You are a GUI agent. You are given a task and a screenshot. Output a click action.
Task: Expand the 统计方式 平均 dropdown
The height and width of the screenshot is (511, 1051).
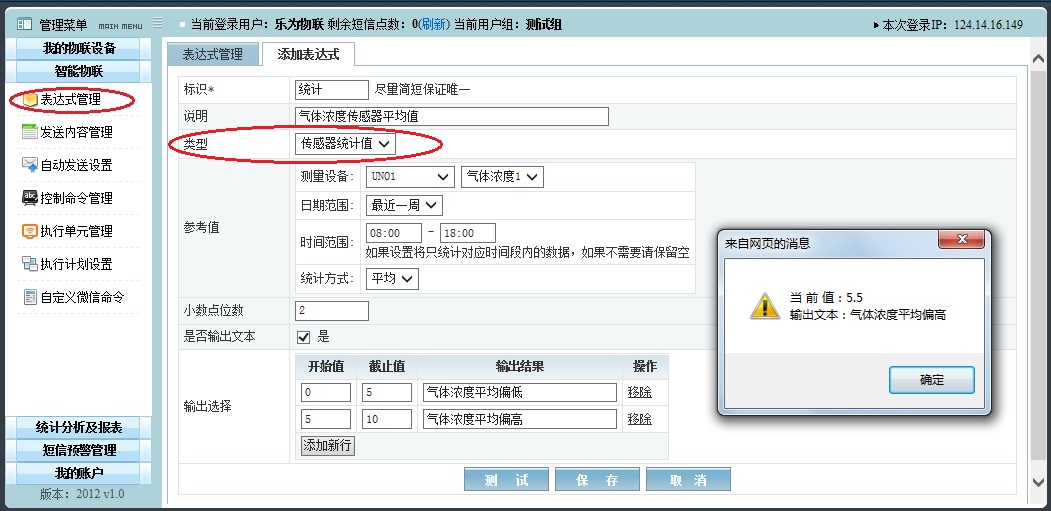coord(392,279)
